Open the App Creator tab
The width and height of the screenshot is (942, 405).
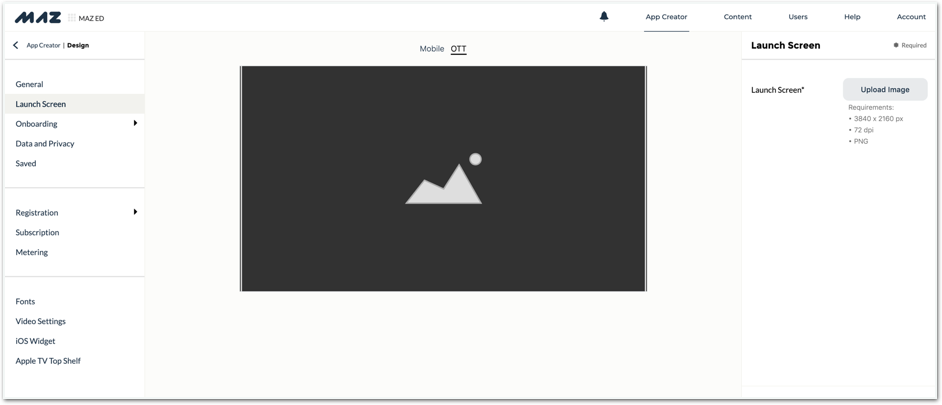coord(666,17)
